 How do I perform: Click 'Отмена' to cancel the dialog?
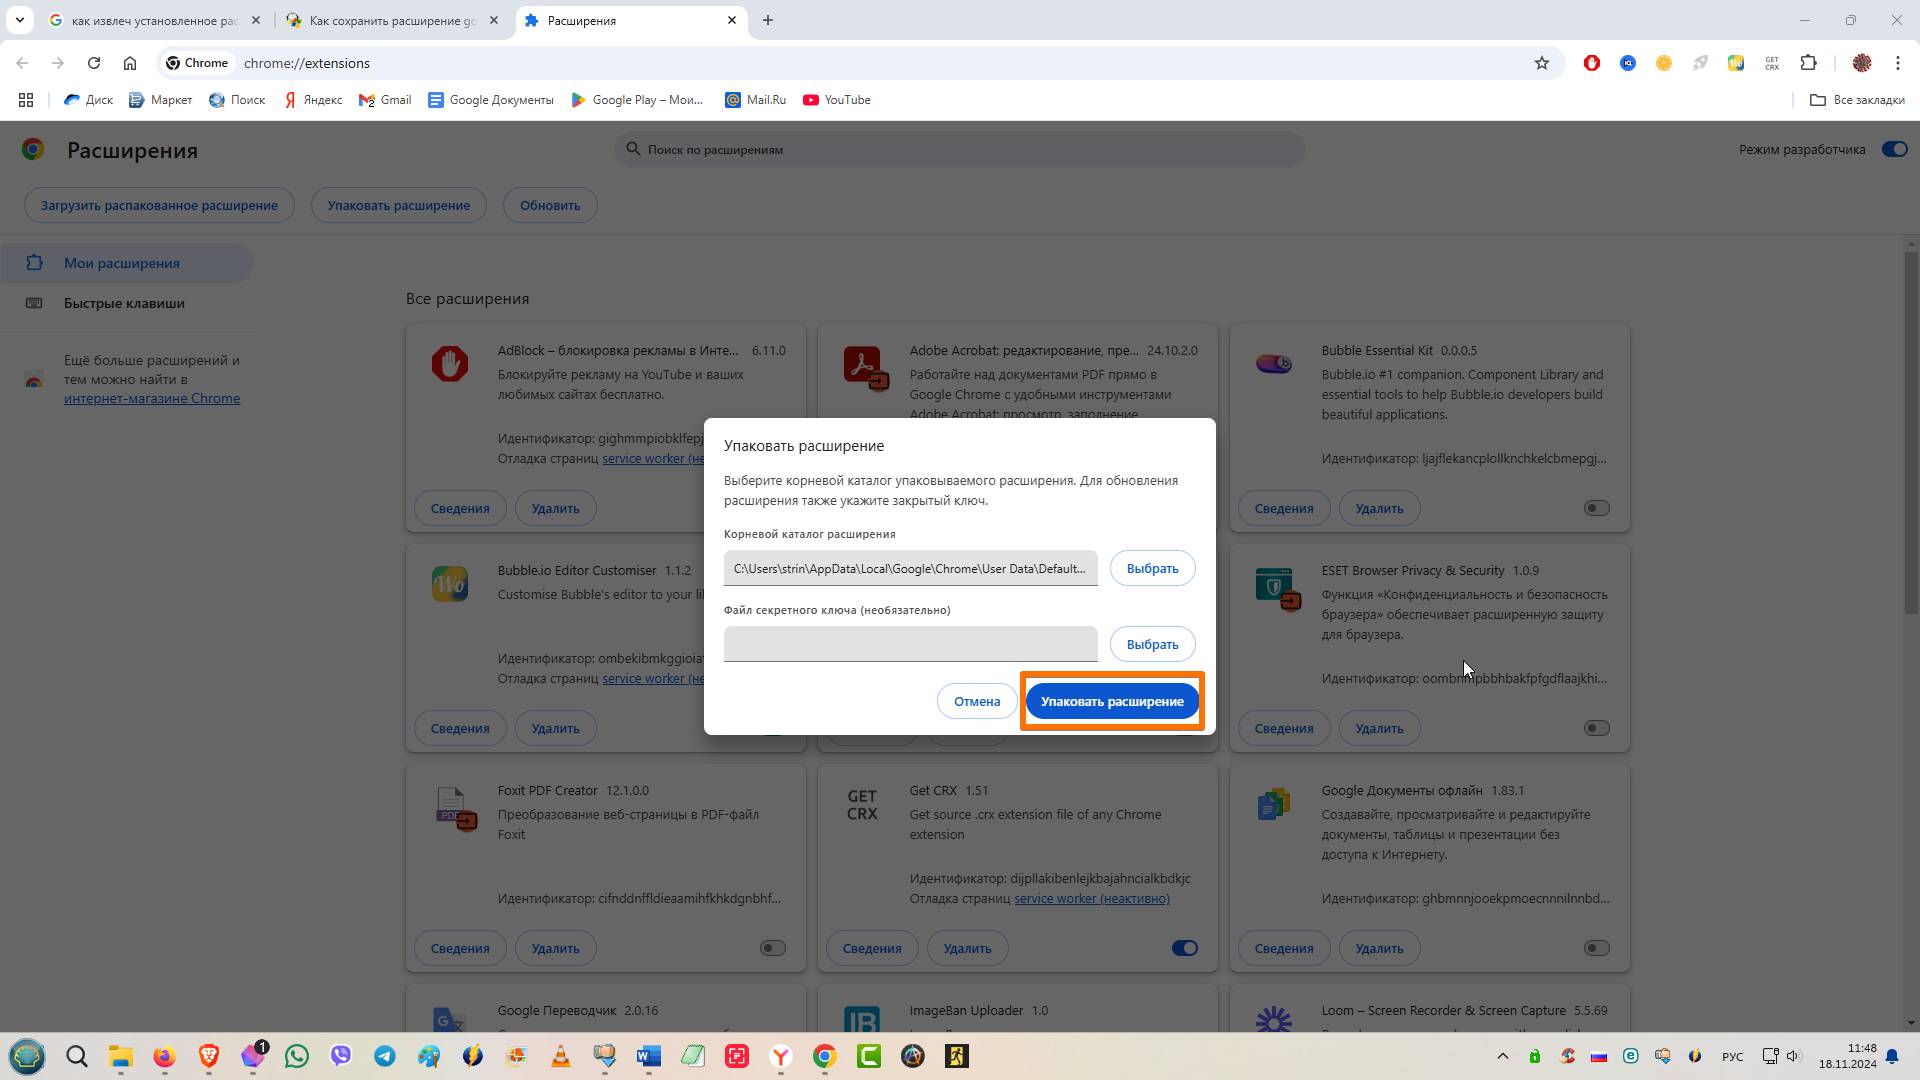tap(976, 701)
